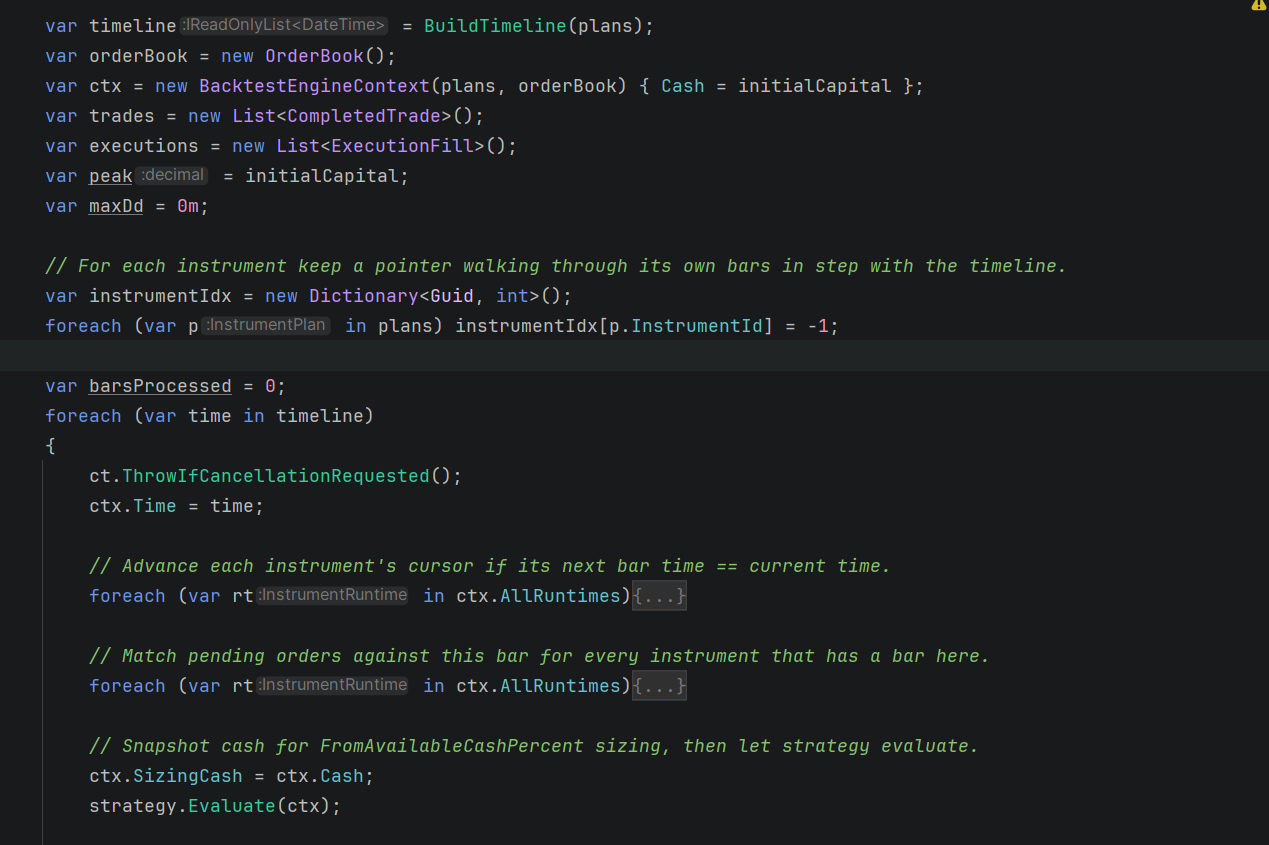Click the Dictionary type in the instrumentIdx declaration

364,296
